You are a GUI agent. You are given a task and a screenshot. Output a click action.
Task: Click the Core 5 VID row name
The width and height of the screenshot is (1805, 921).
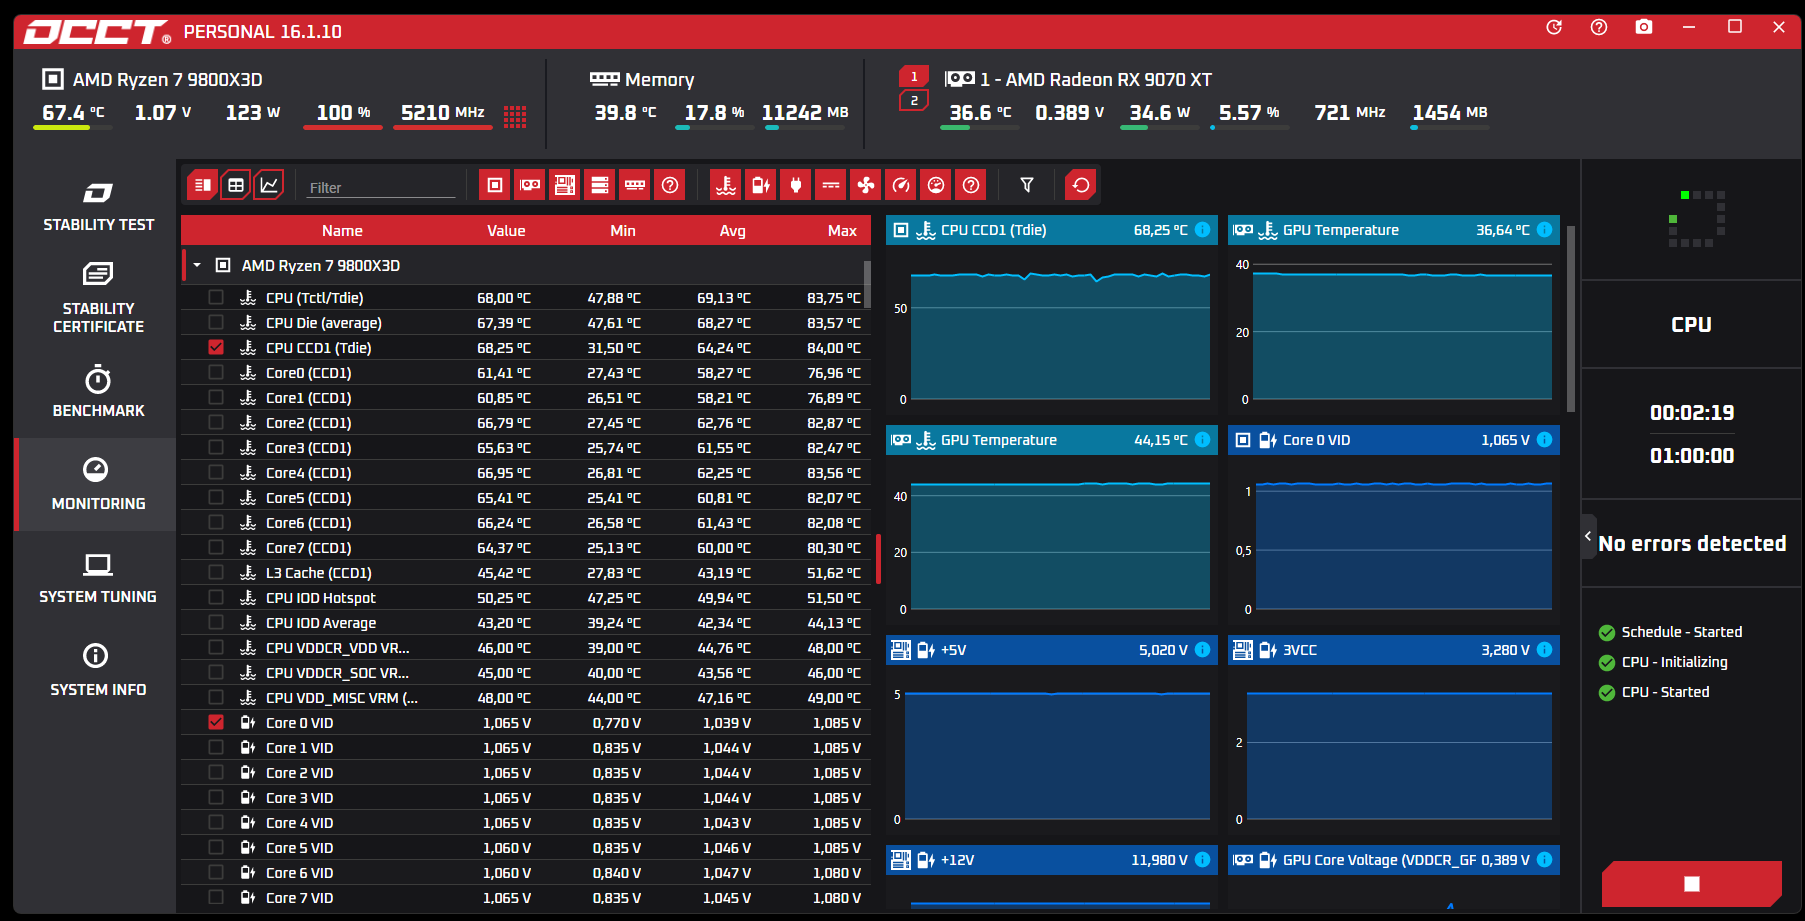299,848
